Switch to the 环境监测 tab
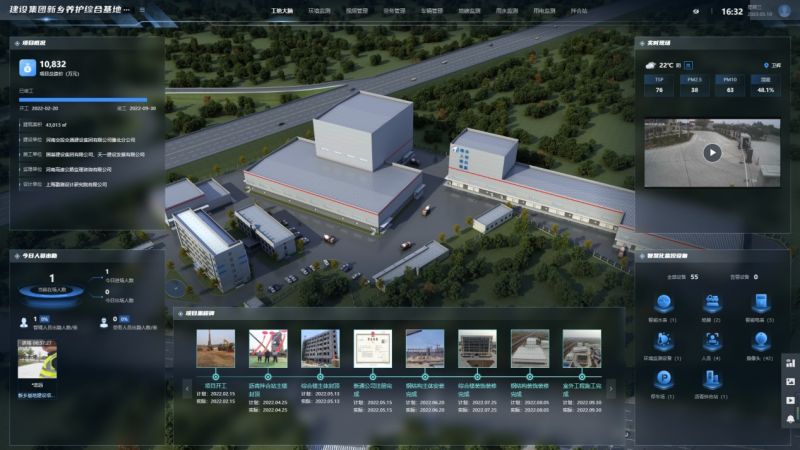 [320, 11]
